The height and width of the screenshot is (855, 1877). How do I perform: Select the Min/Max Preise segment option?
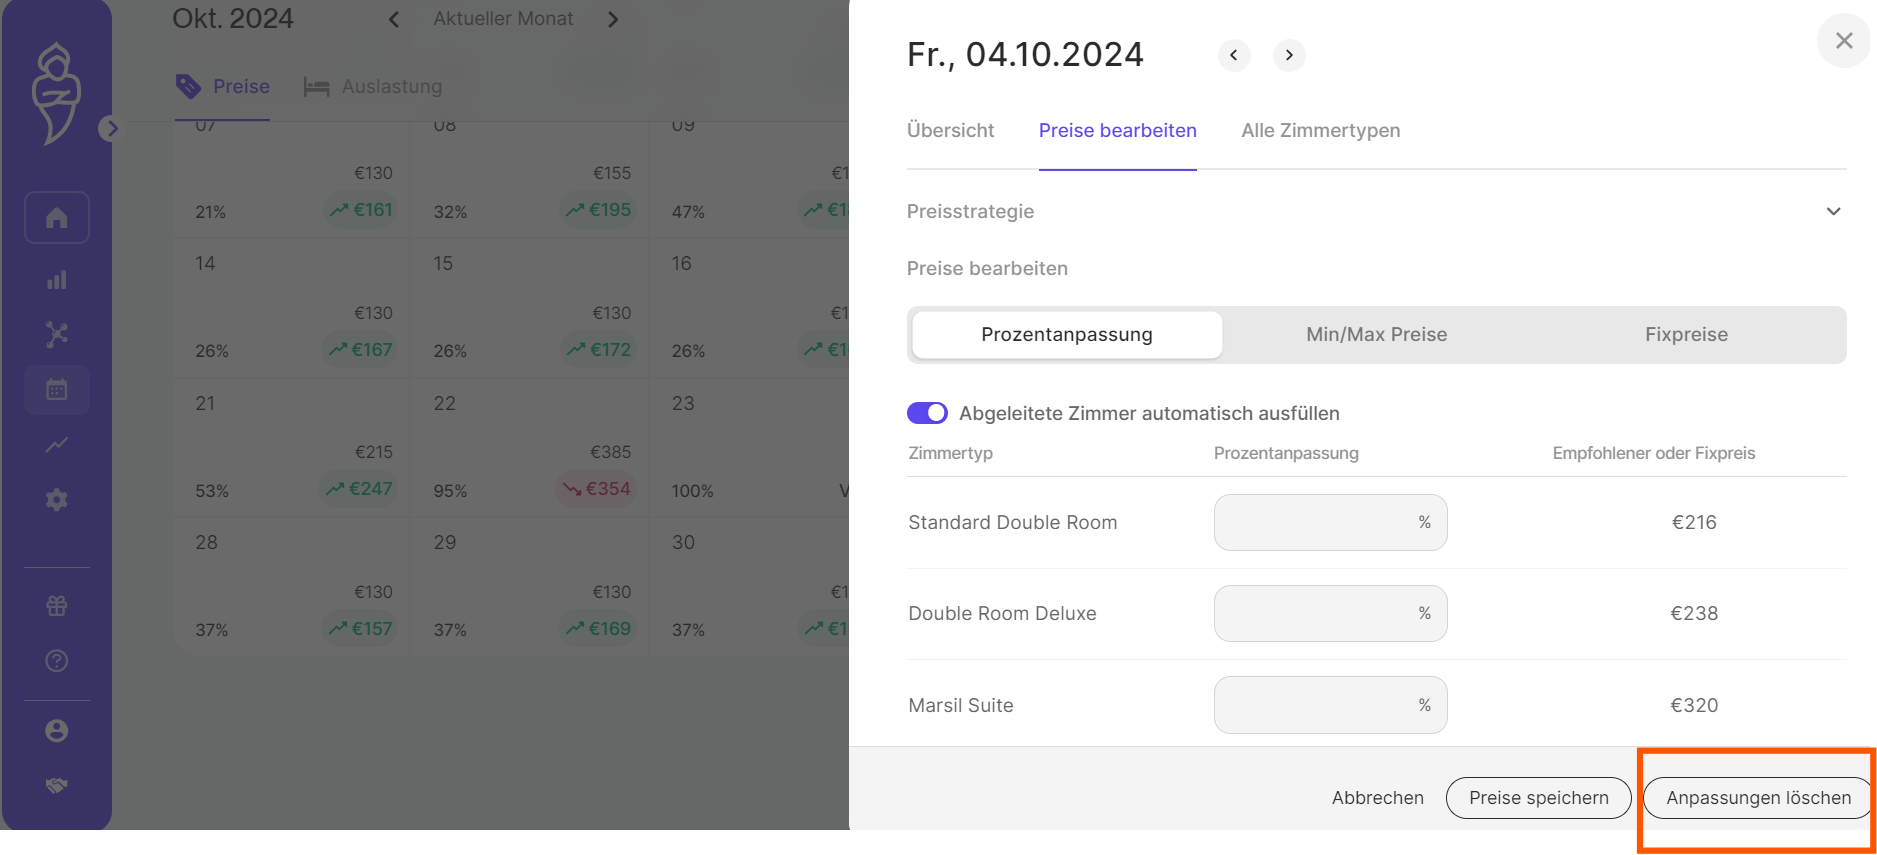1376,335
